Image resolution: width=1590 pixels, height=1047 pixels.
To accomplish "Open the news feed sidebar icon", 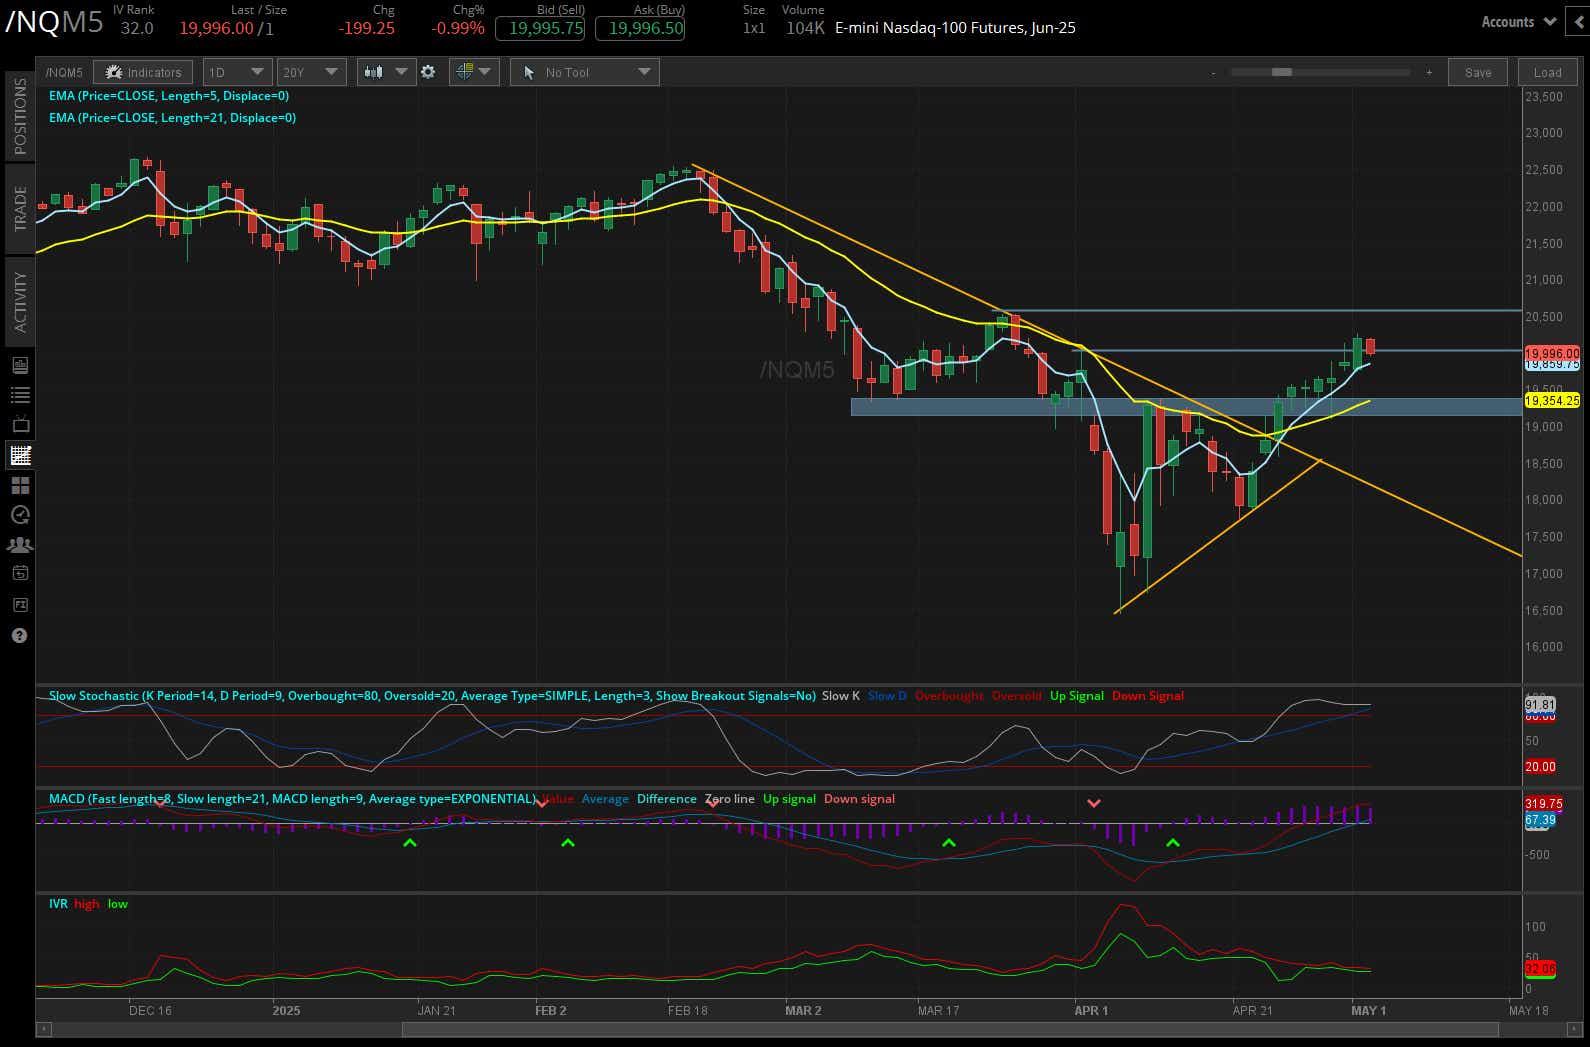I will (20, 365).
